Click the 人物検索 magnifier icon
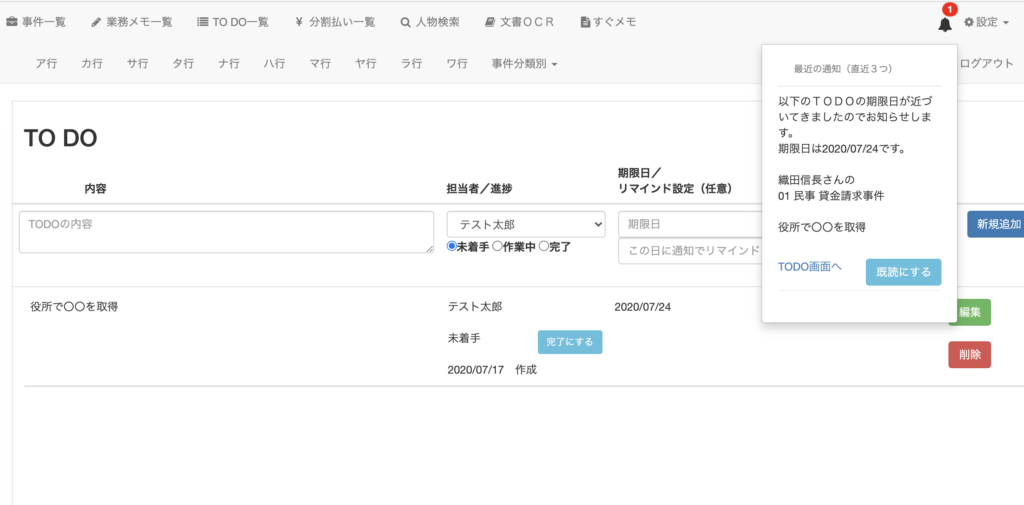 coord(405,22)
